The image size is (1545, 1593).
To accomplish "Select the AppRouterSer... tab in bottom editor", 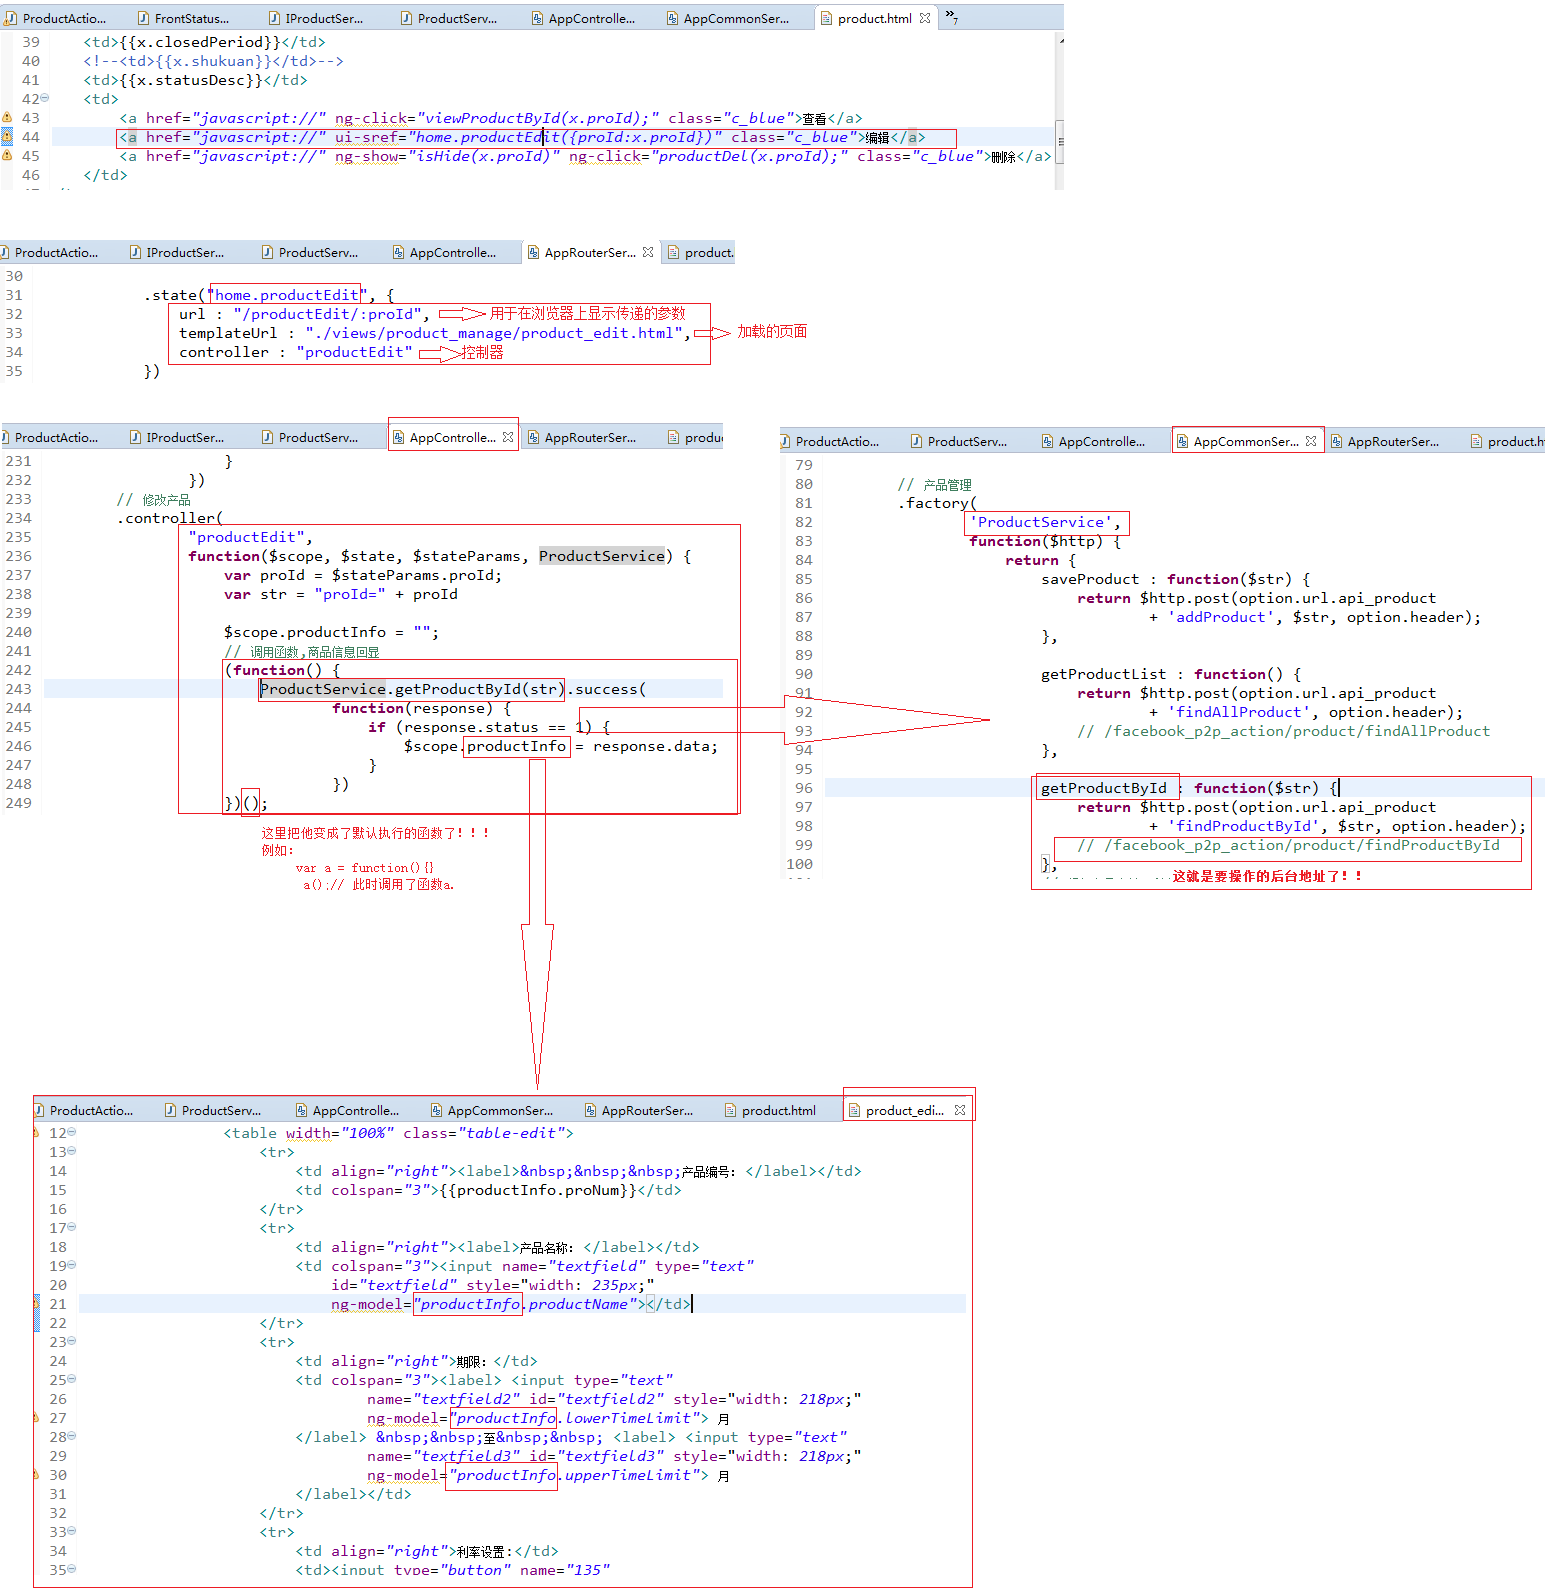I will [645, 1110].
